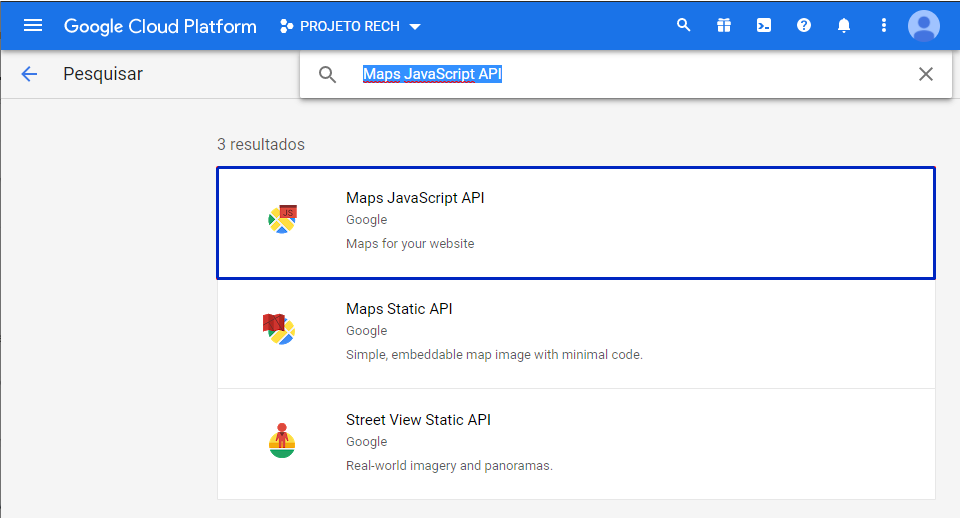Open the gift free trial icon

click(724, 25)
